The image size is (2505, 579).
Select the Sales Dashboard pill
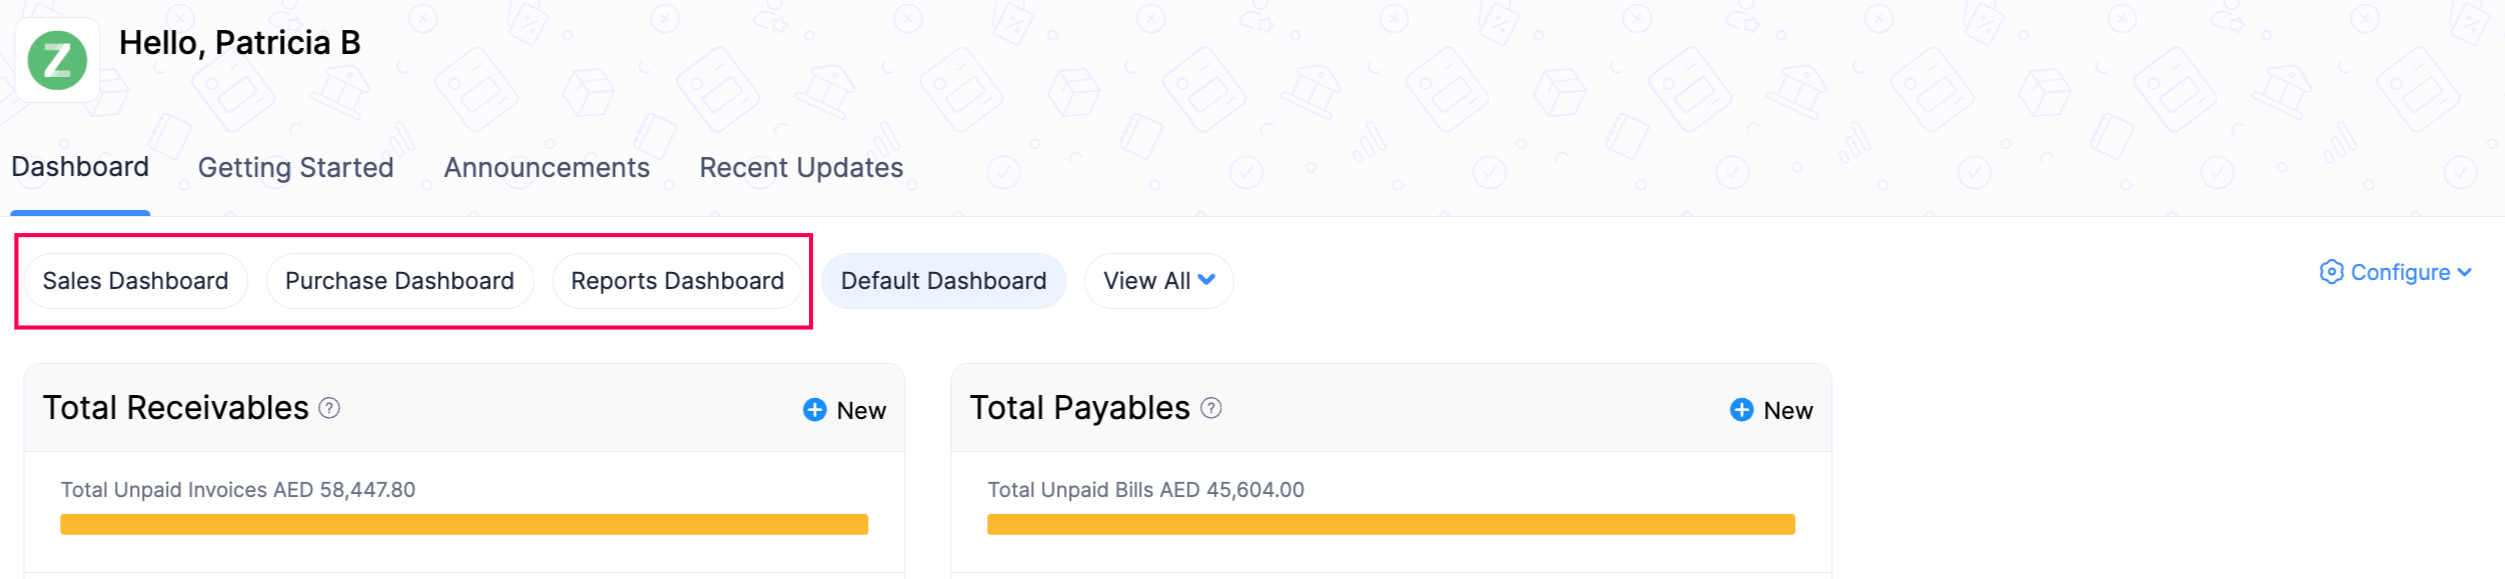pyautogui.click(x=135, y=281)
